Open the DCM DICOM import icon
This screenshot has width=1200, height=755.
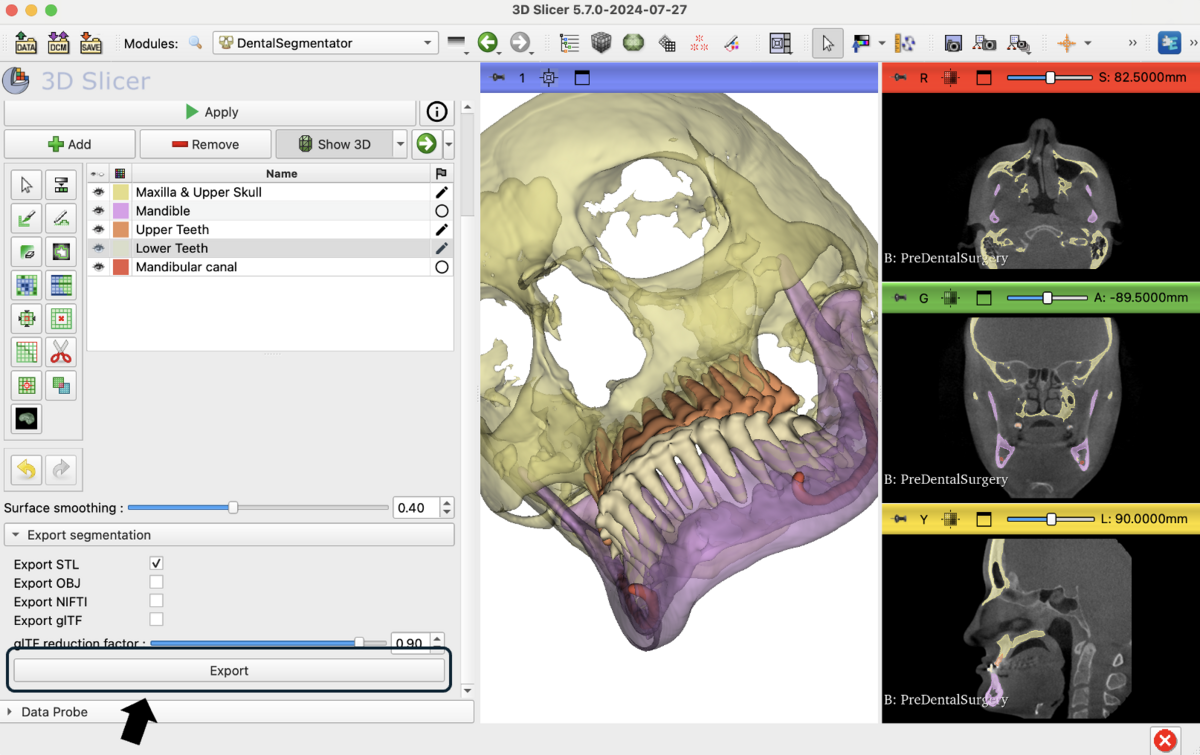coord(58,43)
